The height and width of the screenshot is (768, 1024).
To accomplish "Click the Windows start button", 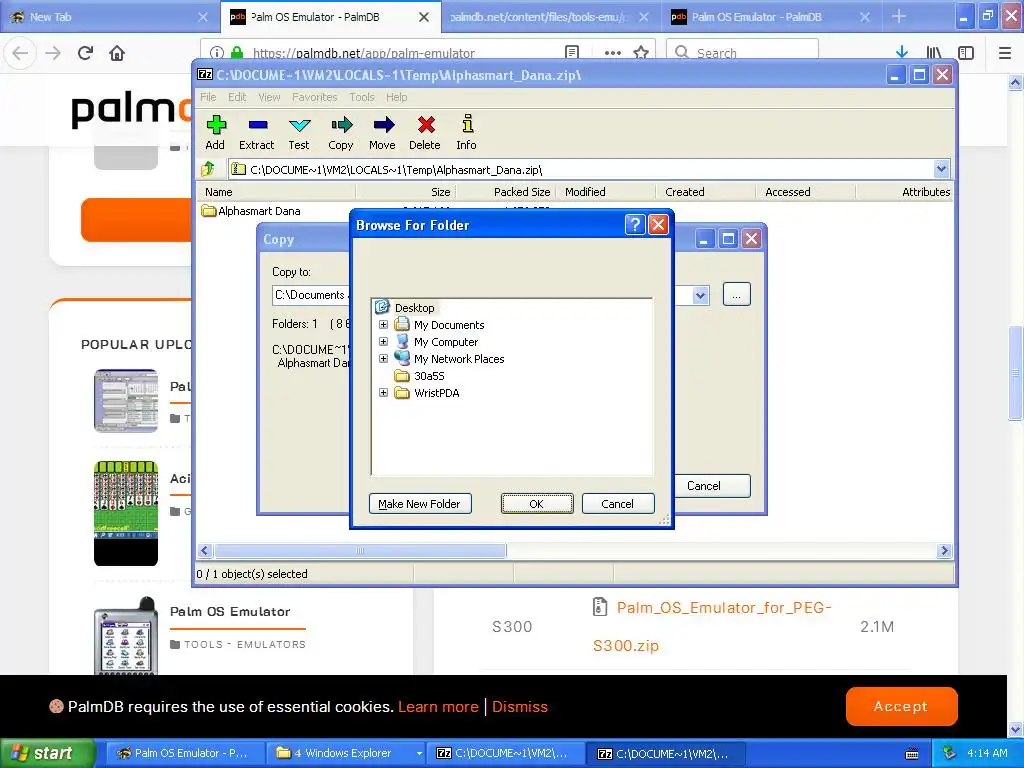I will (47, 753).
